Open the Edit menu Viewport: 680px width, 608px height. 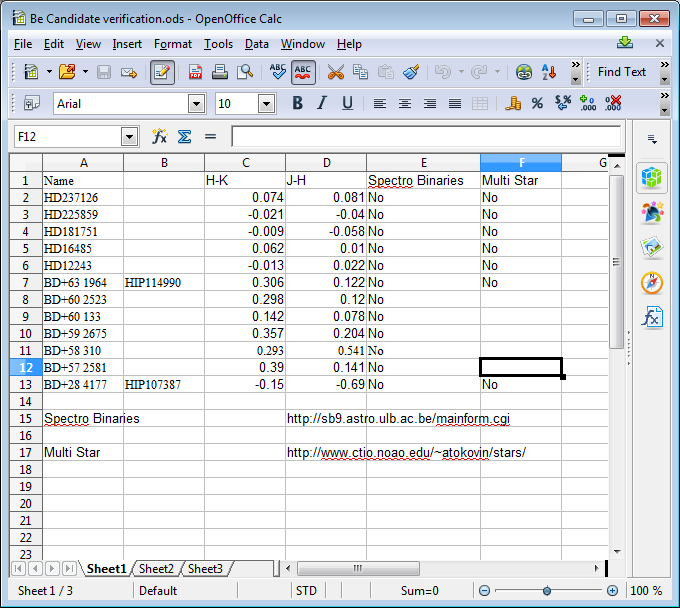[x=54, y=44]
